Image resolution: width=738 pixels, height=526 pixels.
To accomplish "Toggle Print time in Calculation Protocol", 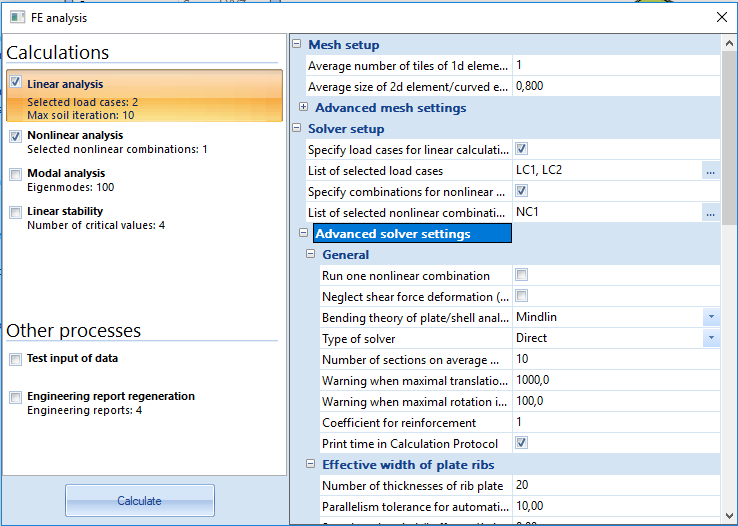I will click(521, 443).
